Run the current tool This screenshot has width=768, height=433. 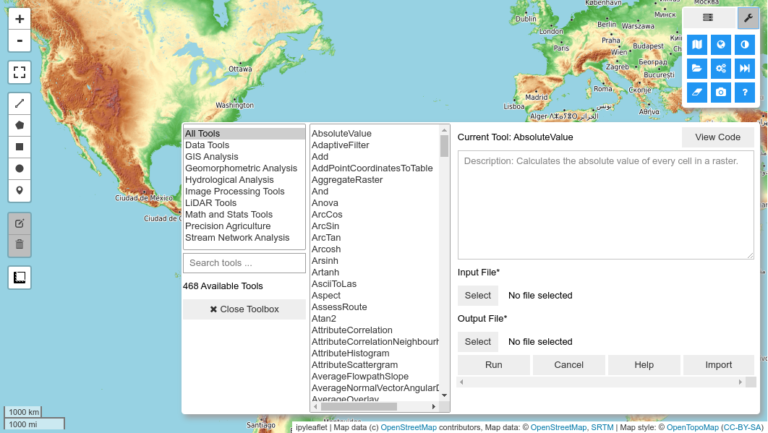[x=494, y=365]
